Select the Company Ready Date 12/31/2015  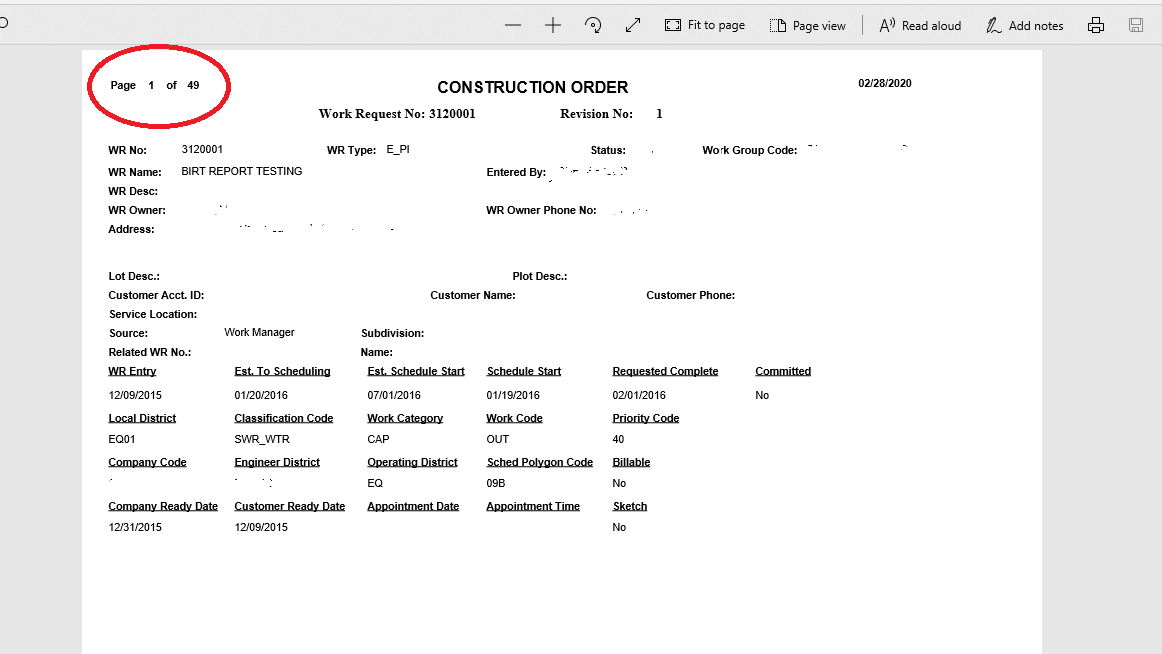[x=135, y=527]
